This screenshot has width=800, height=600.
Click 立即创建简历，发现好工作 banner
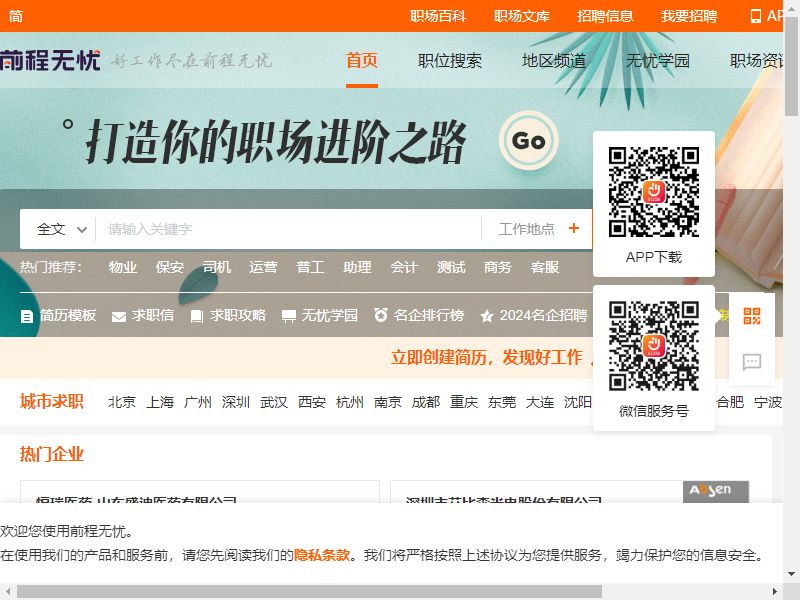pos(486,357)
